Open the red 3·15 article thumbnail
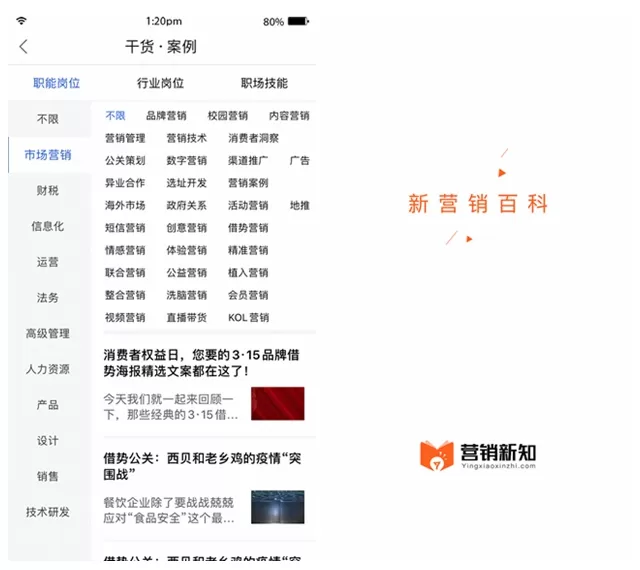The image size is (640, 570). click(278, 403)
